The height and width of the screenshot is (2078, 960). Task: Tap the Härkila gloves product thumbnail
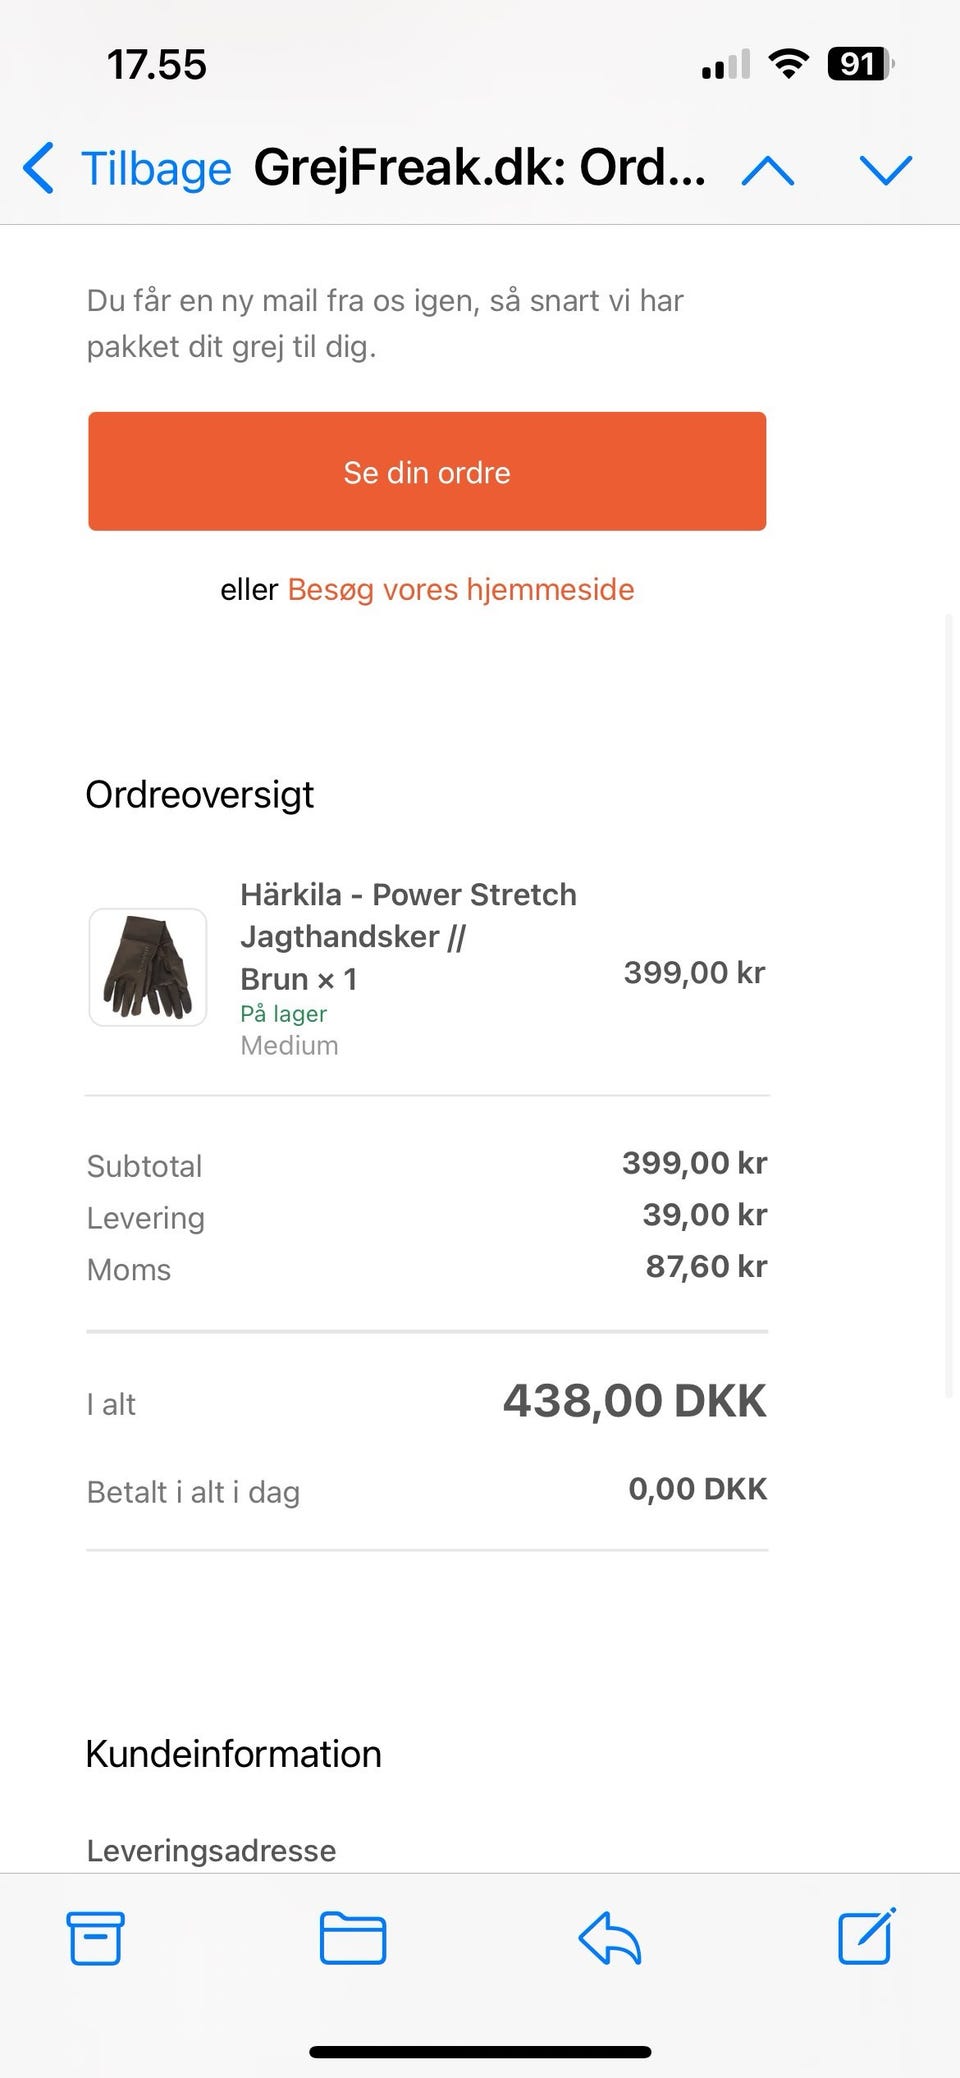tap(148, 967)
